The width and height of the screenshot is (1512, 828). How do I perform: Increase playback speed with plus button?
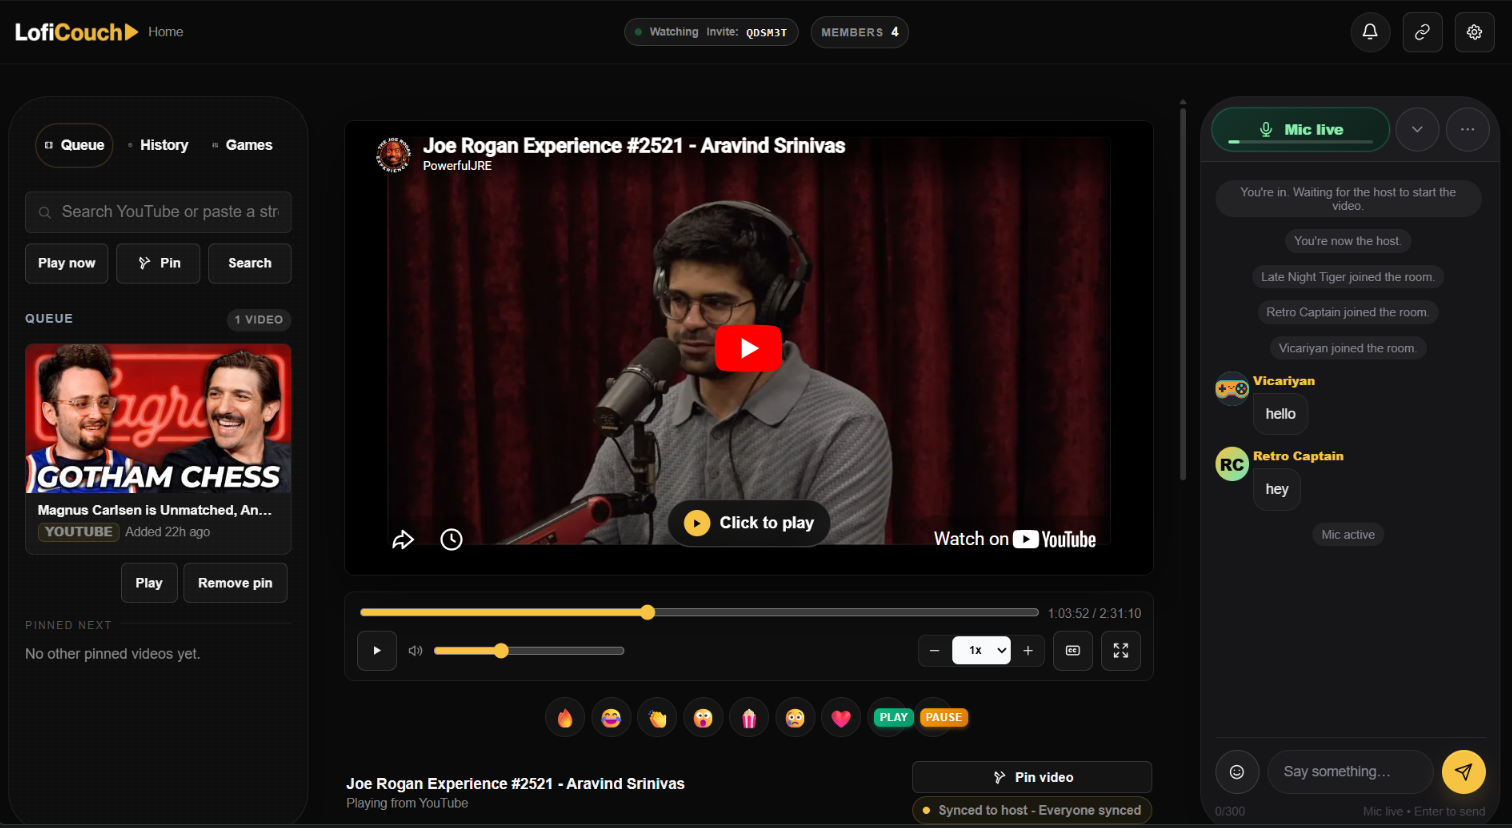tap(1028, 650)
